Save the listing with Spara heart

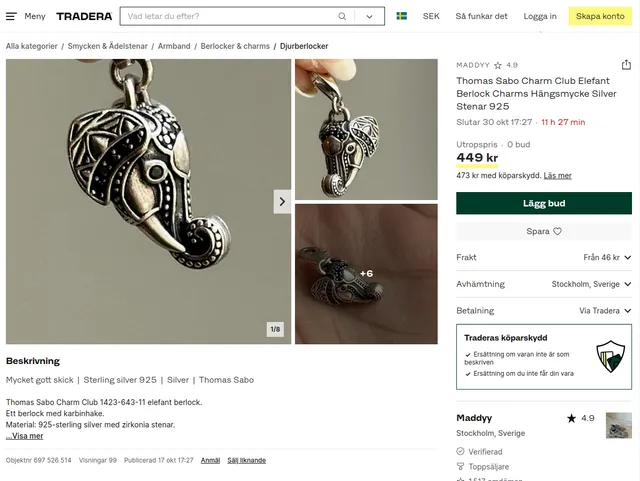click(544, 231)
